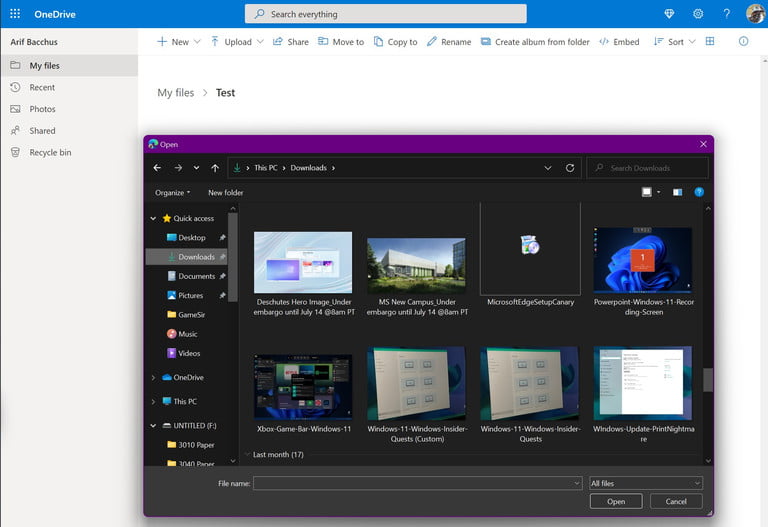
Task: Click the navigation pane scrollbar thumb
Action: 233,257
